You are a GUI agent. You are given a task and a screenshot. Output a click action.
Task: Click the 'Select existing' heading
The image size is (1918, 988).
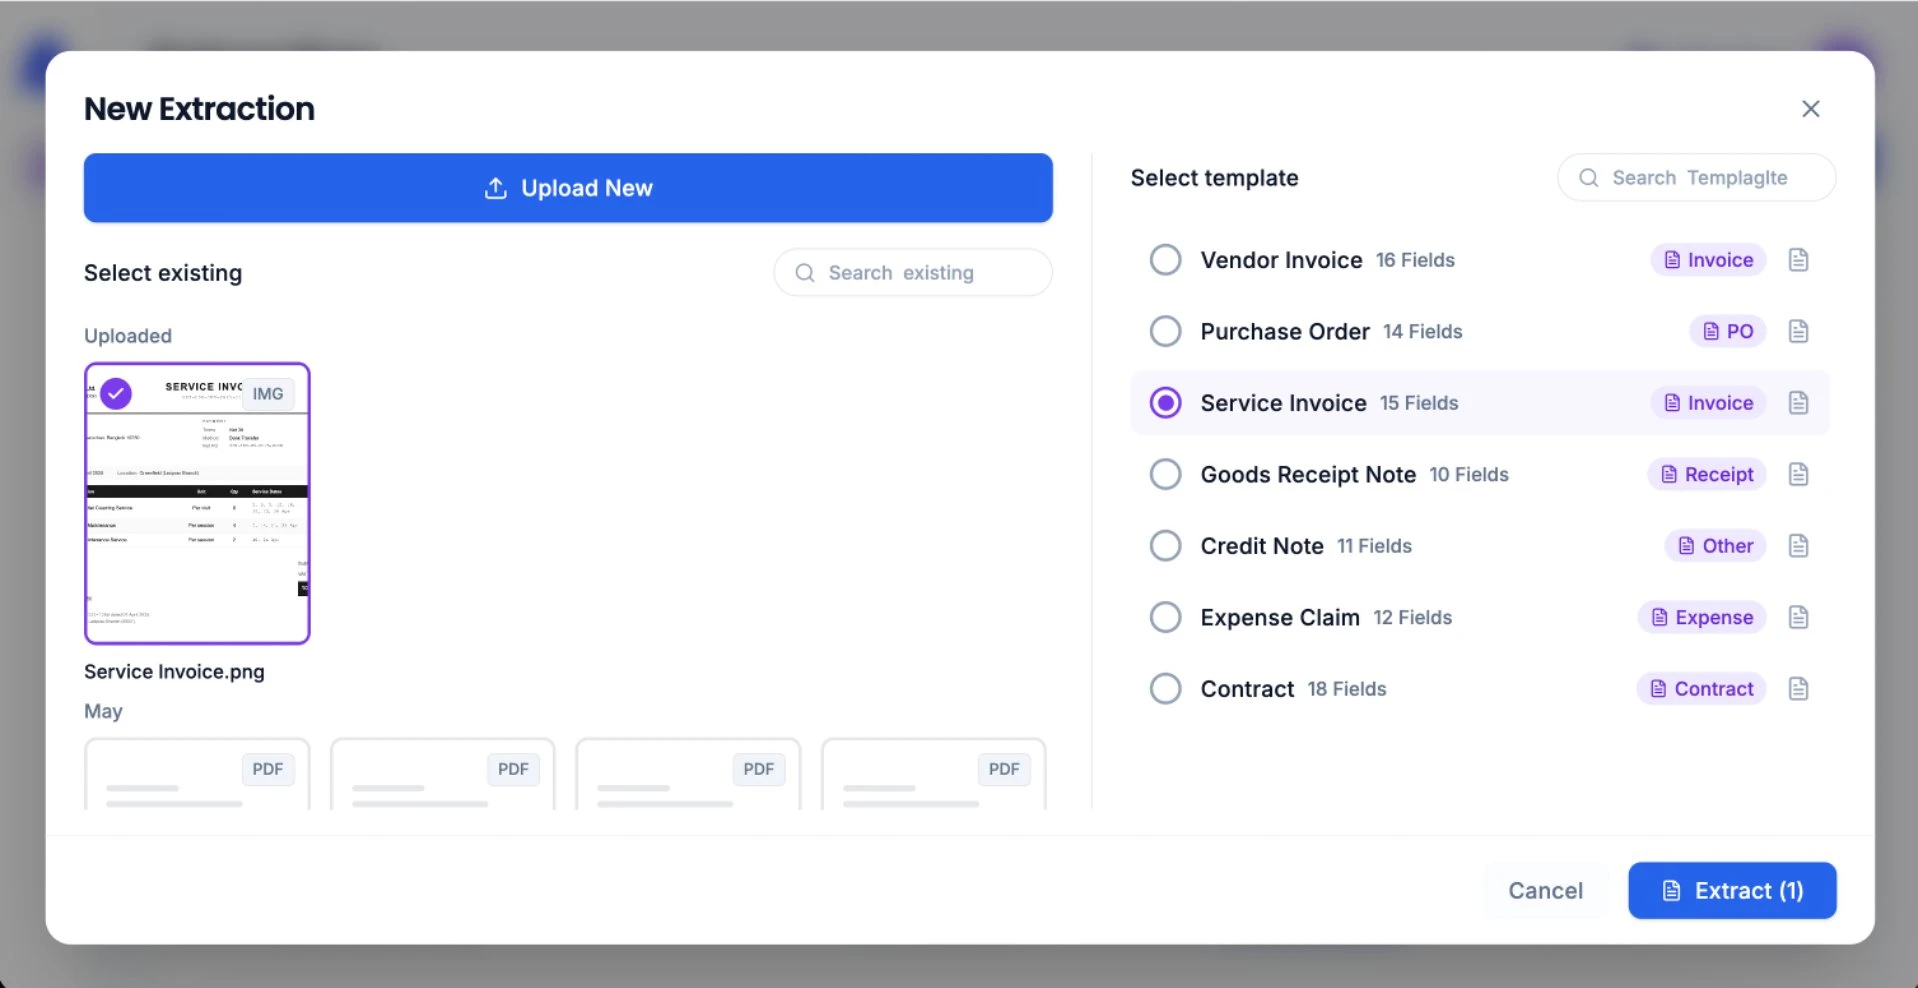pos(163,273)
